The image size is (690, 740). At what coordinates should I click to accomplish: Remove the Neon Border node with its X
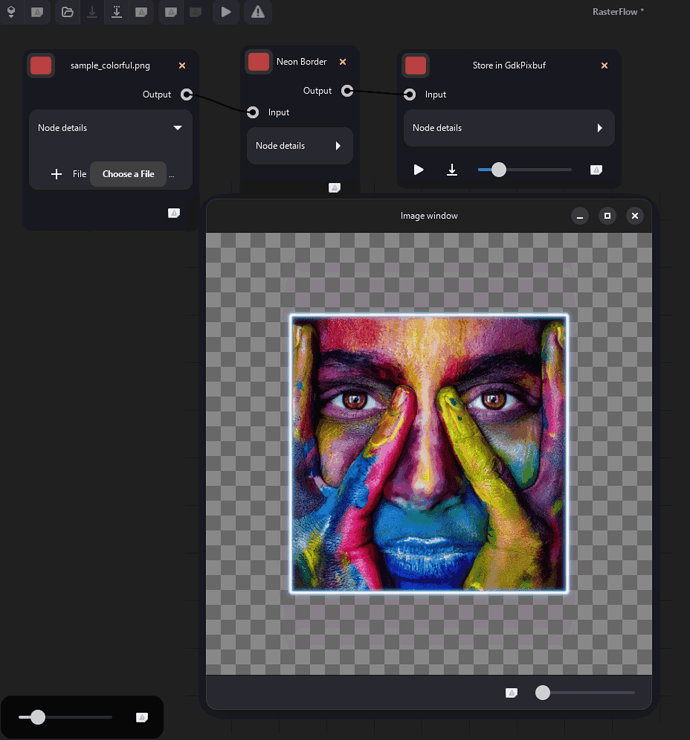[x=343, y=62]
